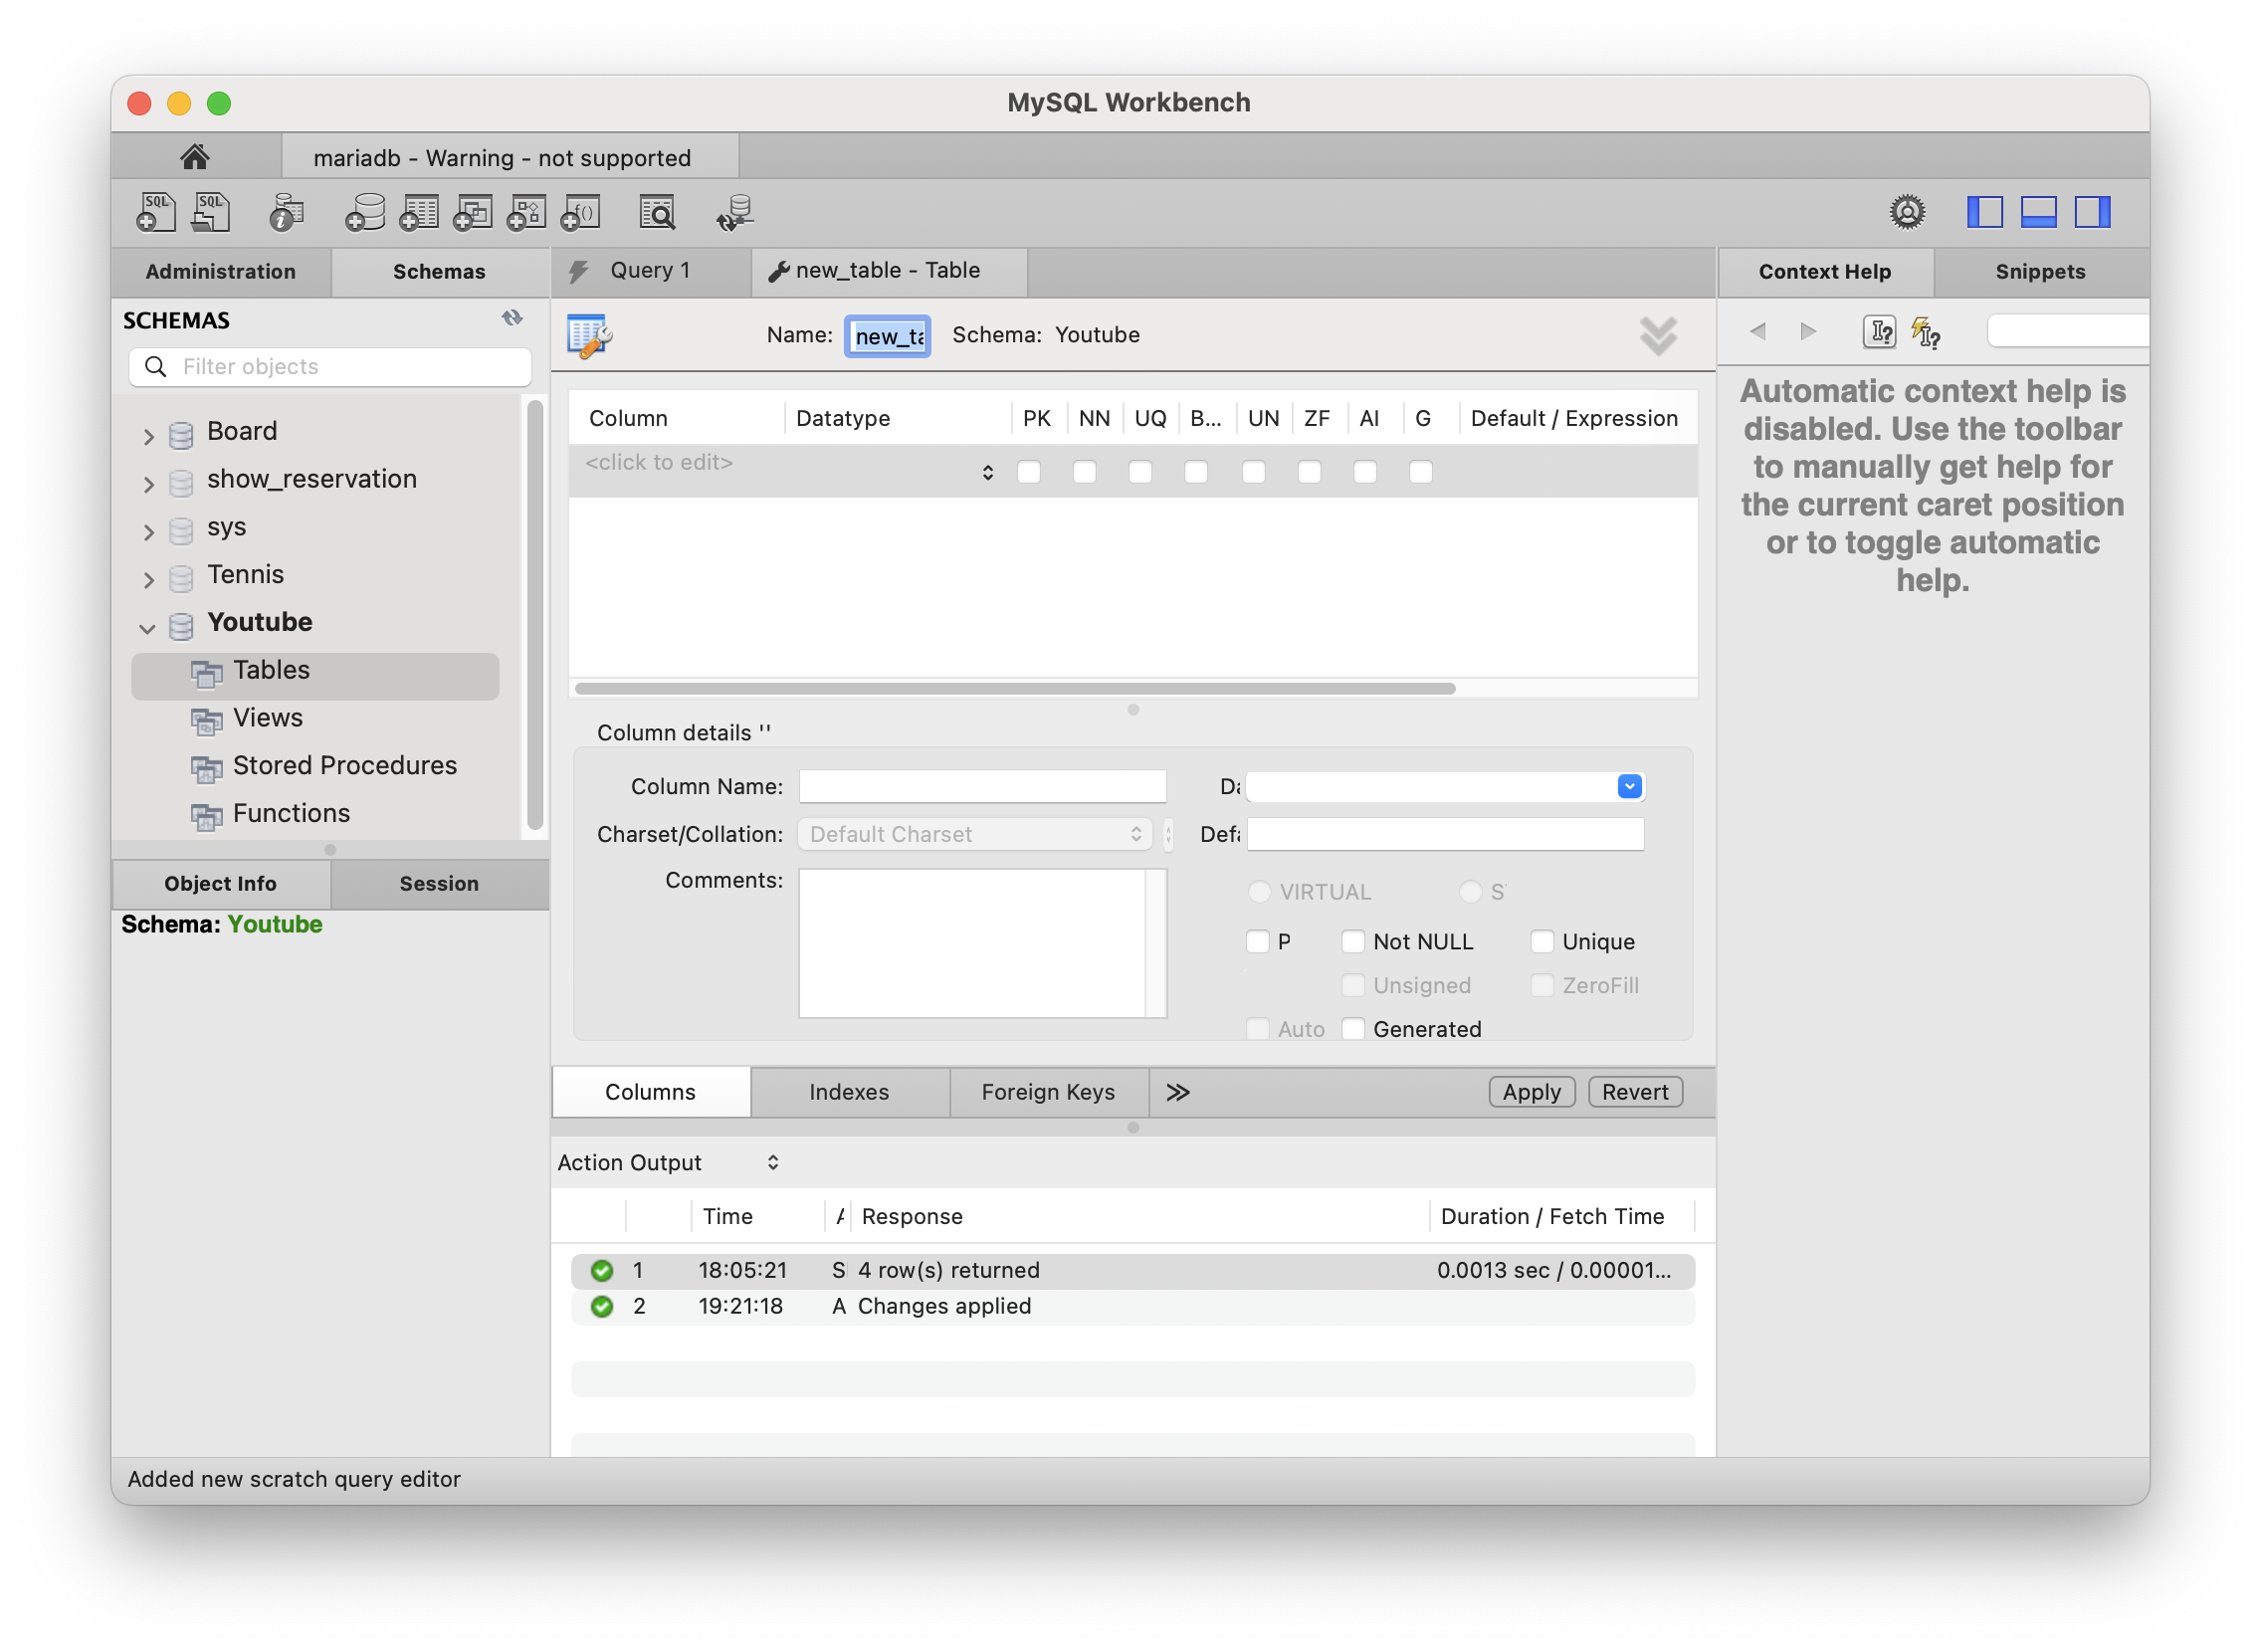Open the object inspector info icon
This screenshot has height=1652, width=2261.
click(286, 212)
